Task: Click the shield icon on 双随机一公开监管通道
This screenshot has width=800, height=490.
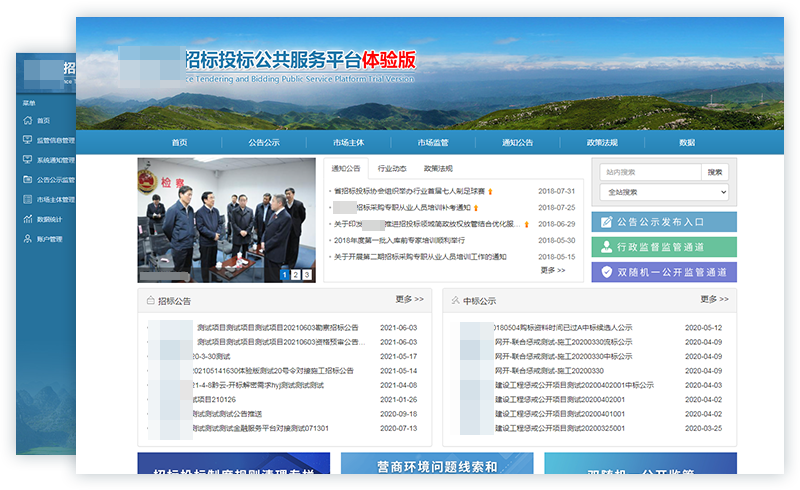Action: click(607, 272)
